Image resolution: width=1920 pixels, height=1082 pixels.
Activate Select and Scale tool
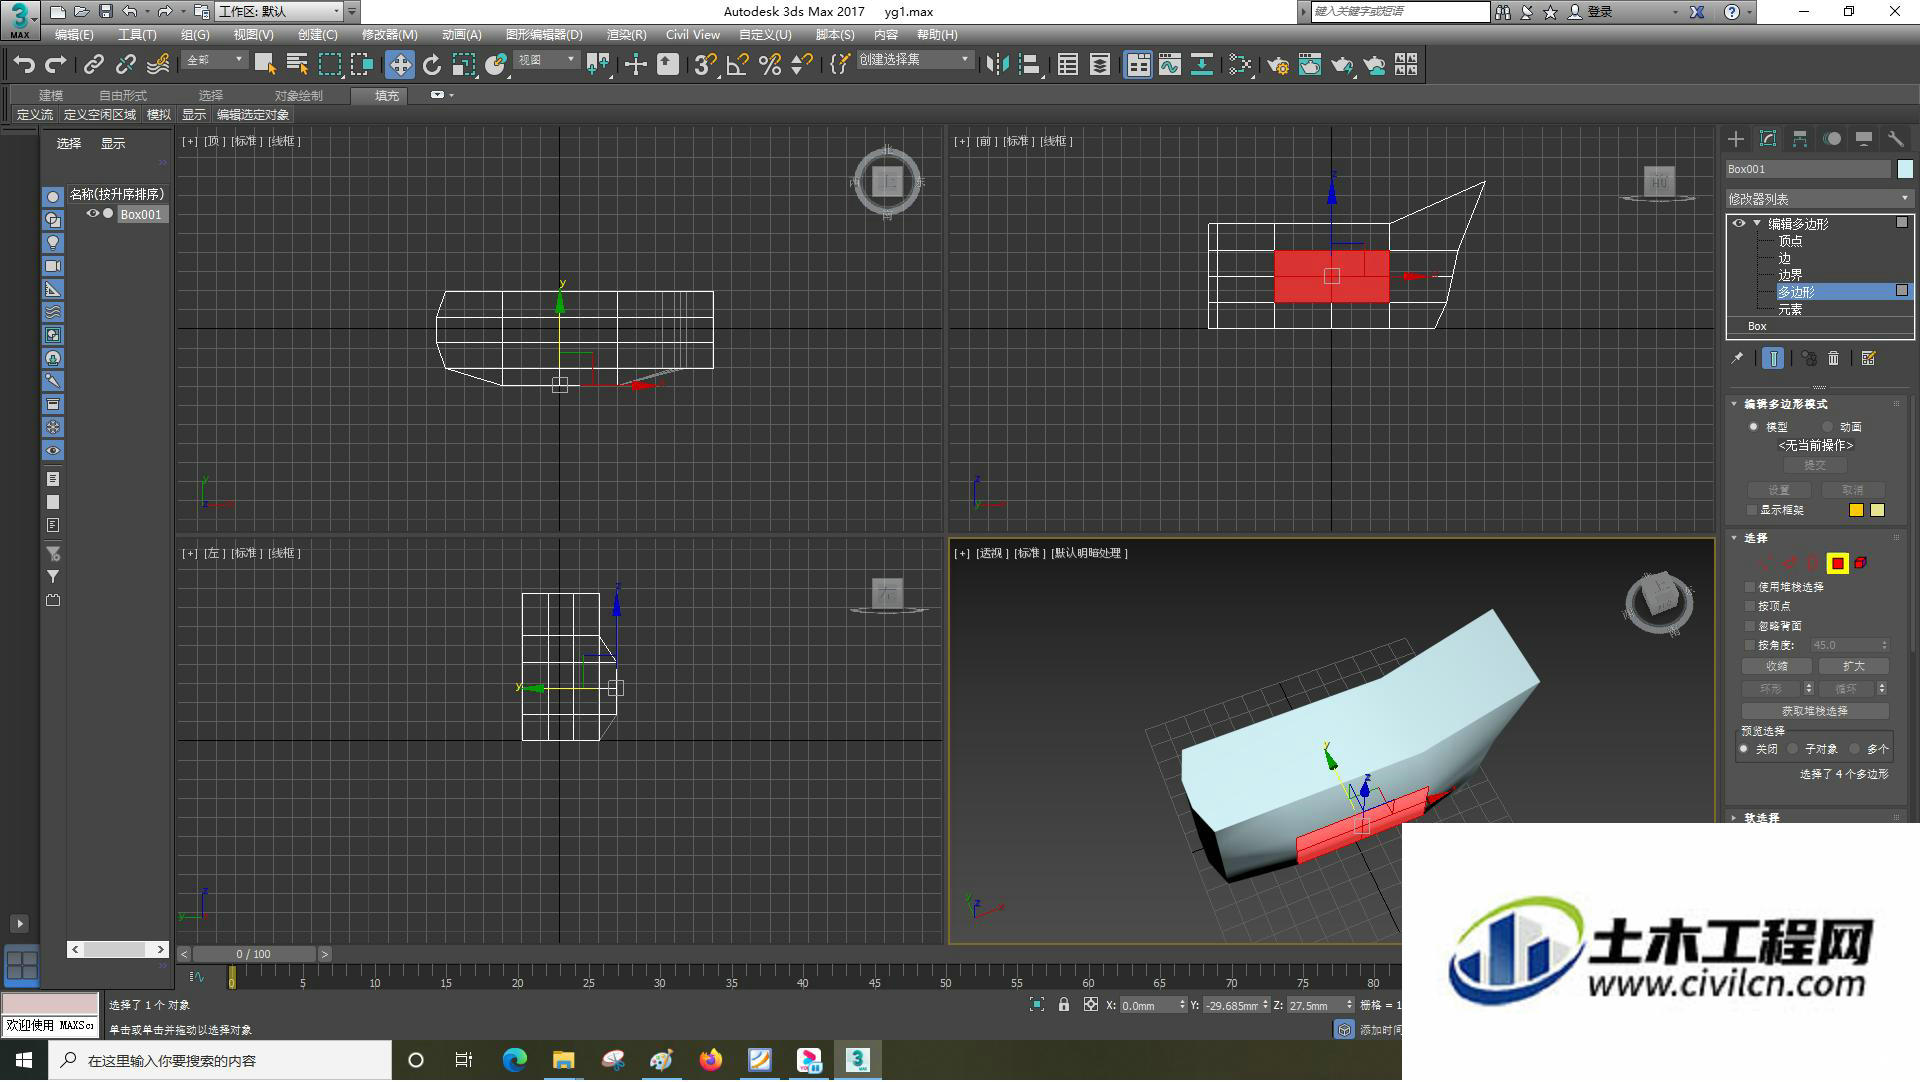click(464, 65)
